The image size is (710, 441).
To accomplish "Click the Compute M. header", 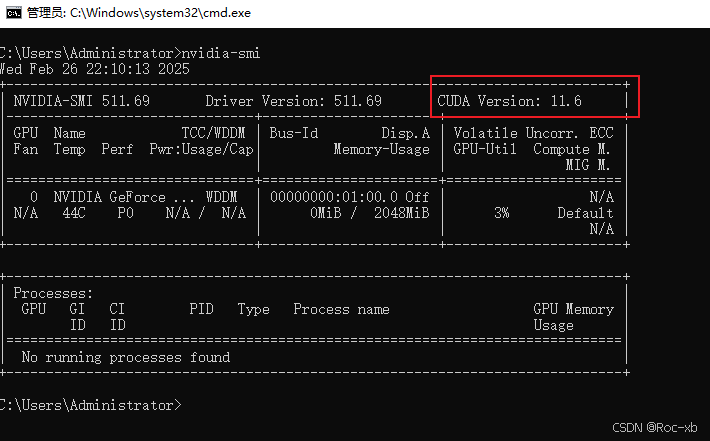I will (x=571, y=149).
